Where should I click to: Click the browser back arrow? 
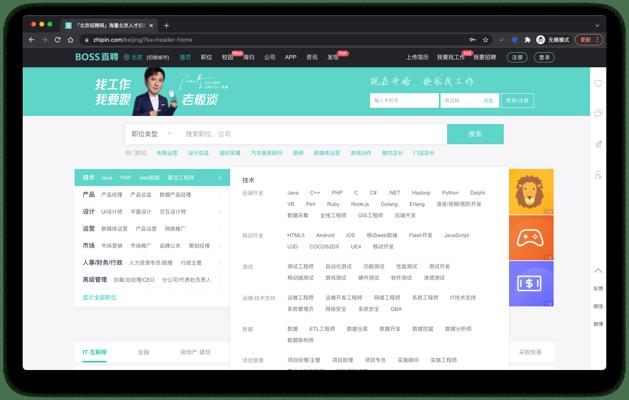[31, 40]
